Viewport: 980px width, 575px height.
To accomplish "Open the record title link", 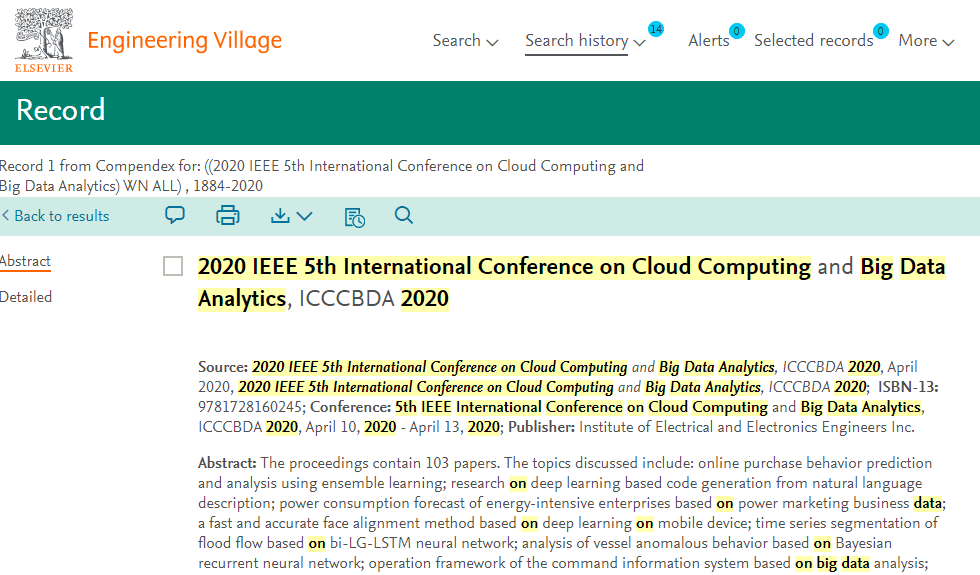I will [572, 282].
